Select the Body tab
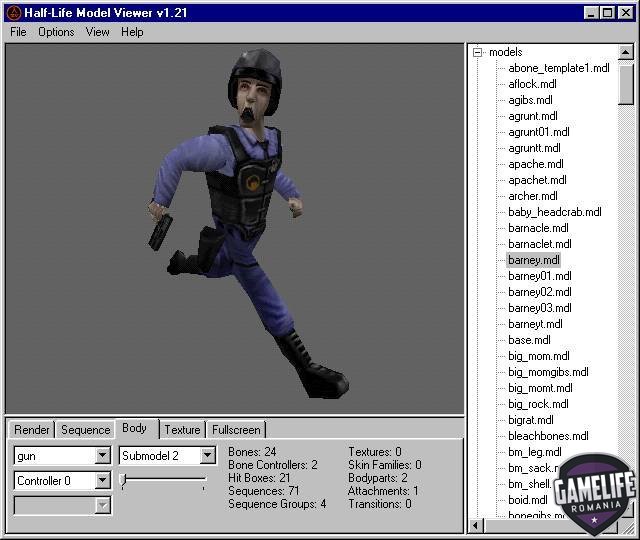Screen dimensions: 640x540 [x=135, y=428]
